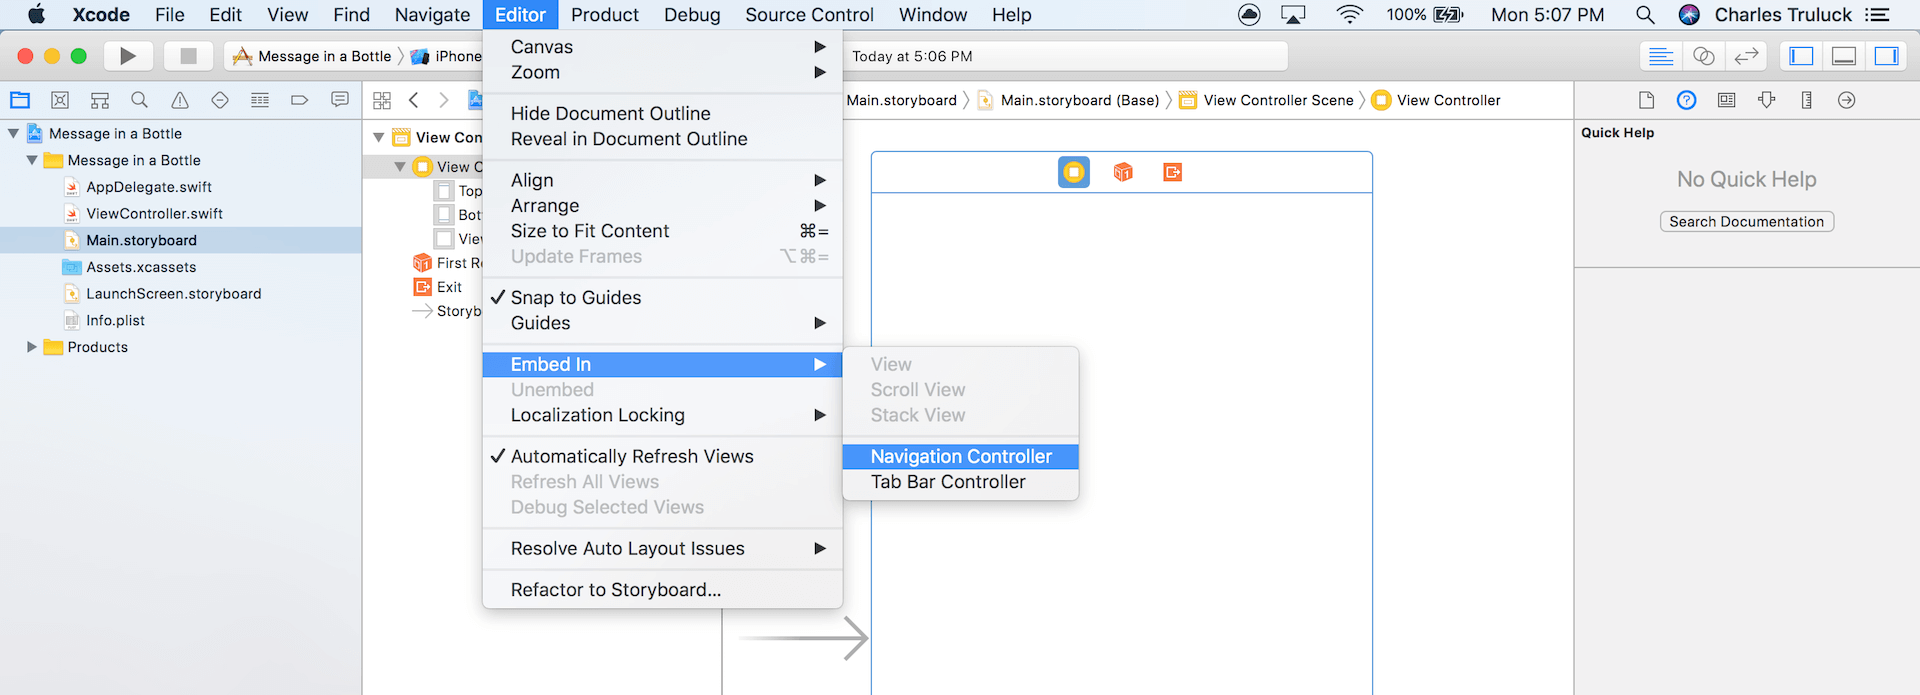Screen dimensions: 1920x695
Task: Collapse the Message in a Bottle project root
Action: click(x=14, y=133)
